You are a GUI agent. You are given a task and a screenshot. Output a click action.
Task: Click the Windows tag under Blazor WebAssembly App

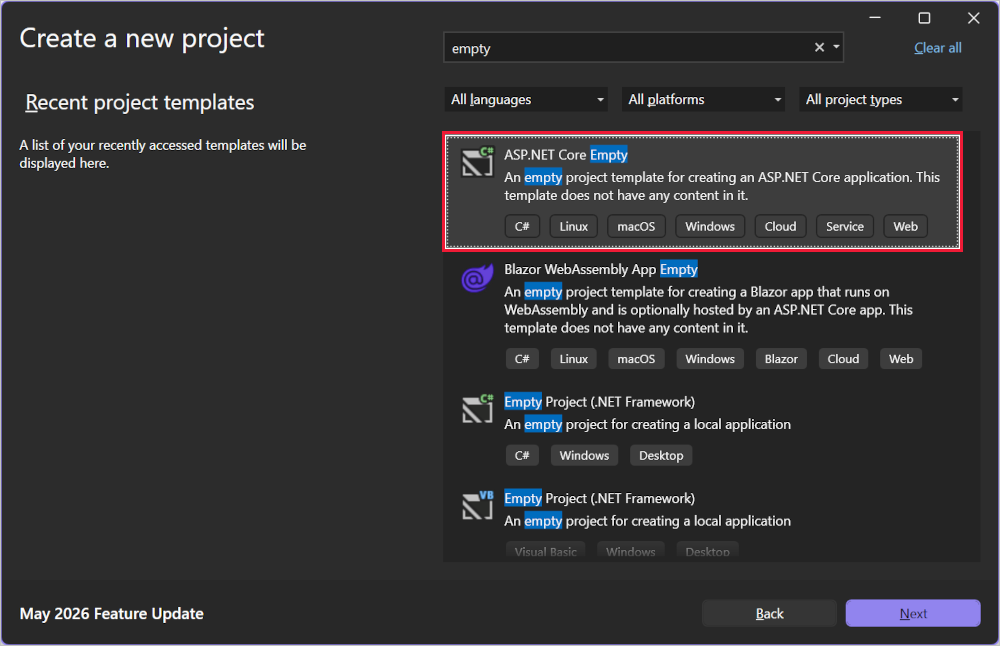click(710, 359)
